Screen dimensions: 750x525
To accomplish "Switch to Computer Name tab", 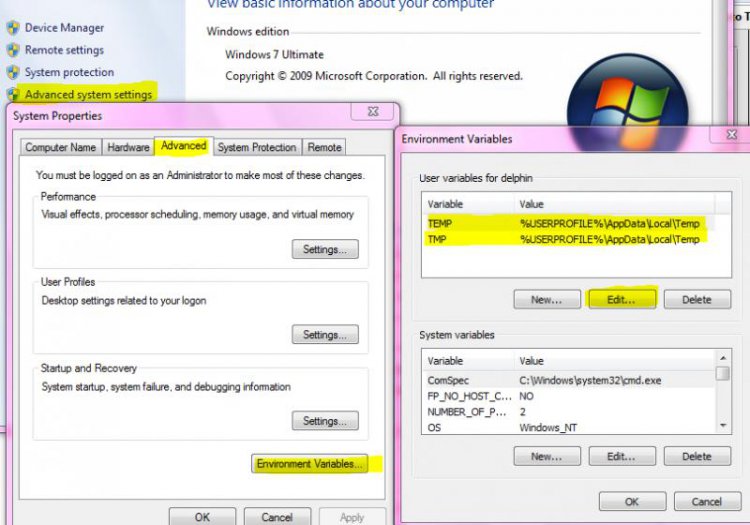I will coord(61,147).
